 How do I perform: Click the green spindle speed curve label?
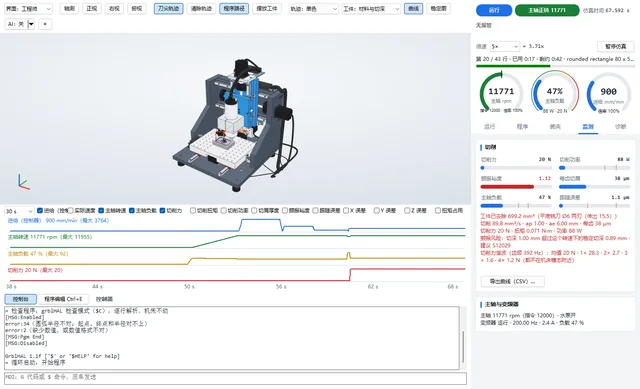[50, 237]
